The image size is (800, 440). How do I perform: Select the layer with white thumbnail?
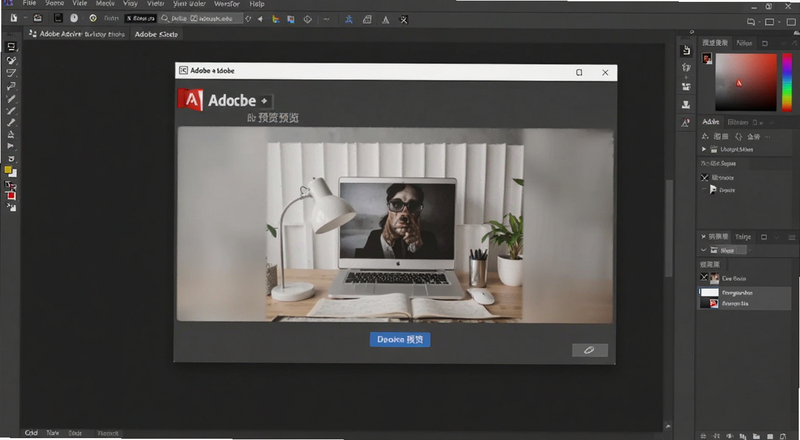pyautogui.click(x=745, y=292)
